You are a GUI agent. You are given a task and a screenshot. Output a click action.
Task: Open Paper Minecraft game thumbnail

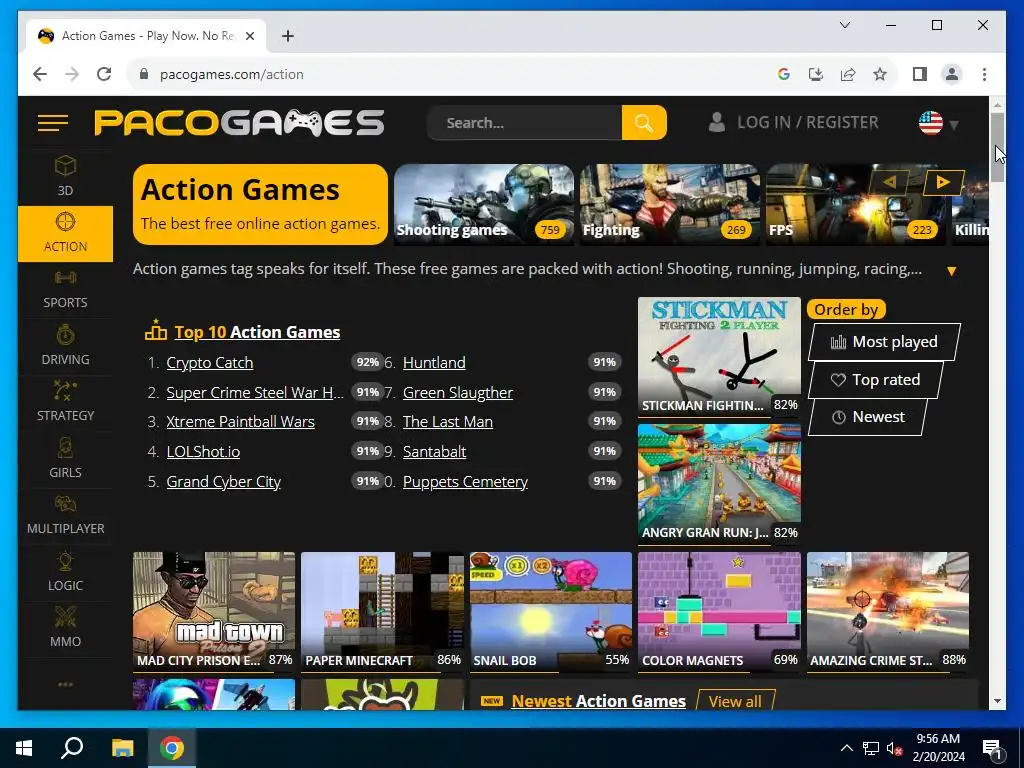click(x=382, y=611)
